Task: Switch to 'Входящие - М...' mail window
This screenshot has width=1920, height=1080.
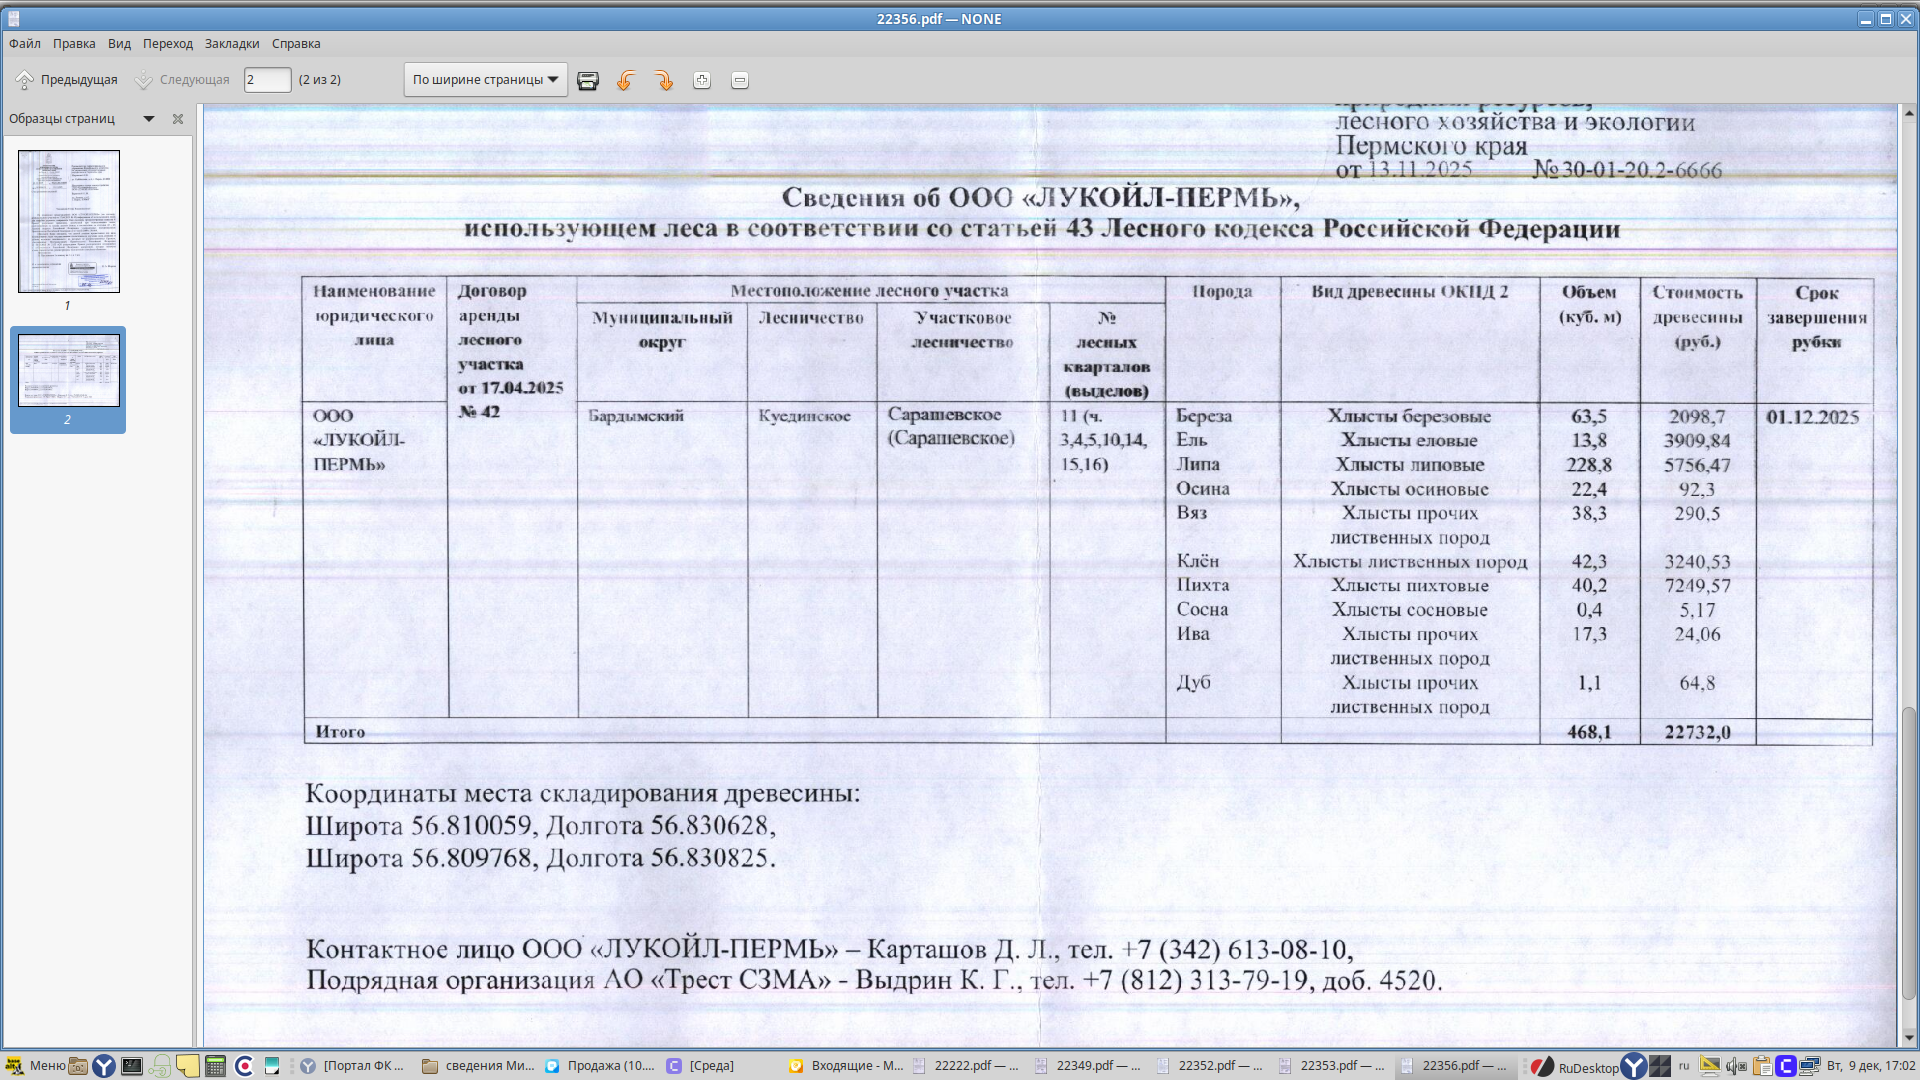Action: 846,1066
